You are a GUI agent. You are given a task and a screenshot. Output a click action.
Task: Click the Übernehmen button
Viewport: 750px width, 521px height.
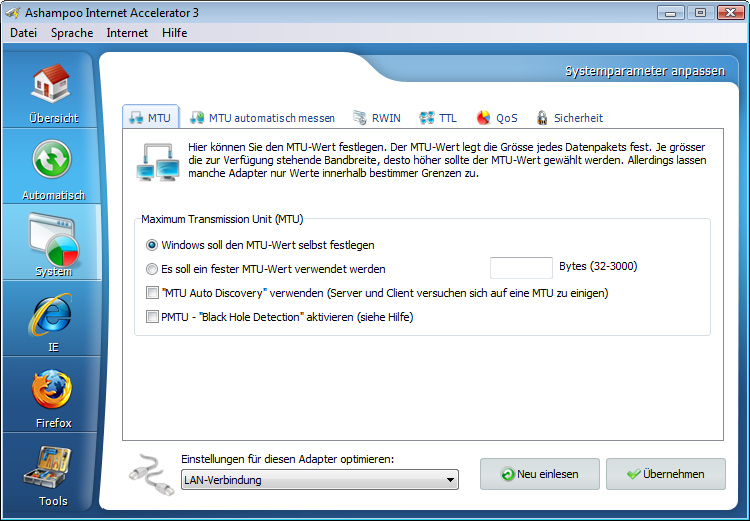click(665, 474)
